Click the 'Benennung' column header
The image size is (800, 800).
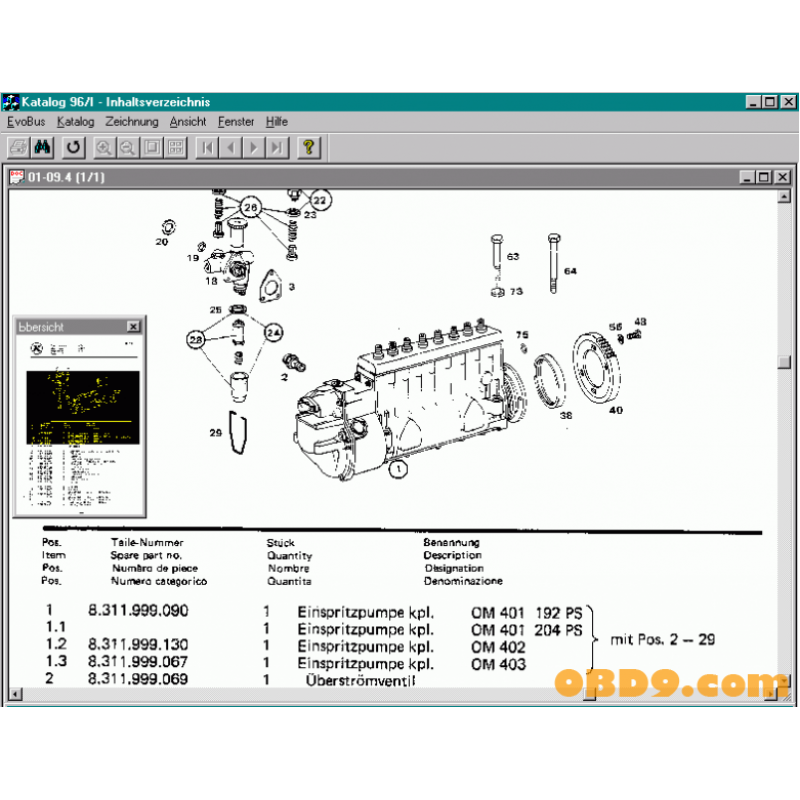pos(452,542)
